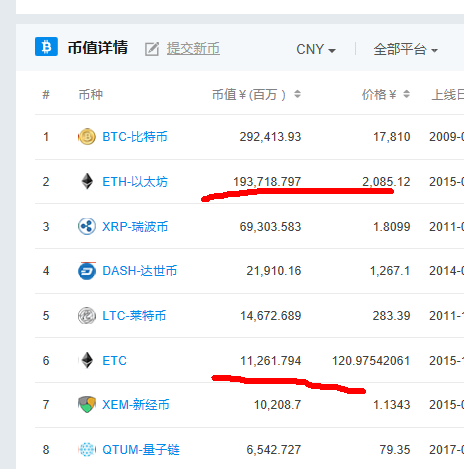This screenshot has height=469, width=464.
Task: Open the CNY currency dropdown
Action: pyautogui.click(x=316, y=50)
